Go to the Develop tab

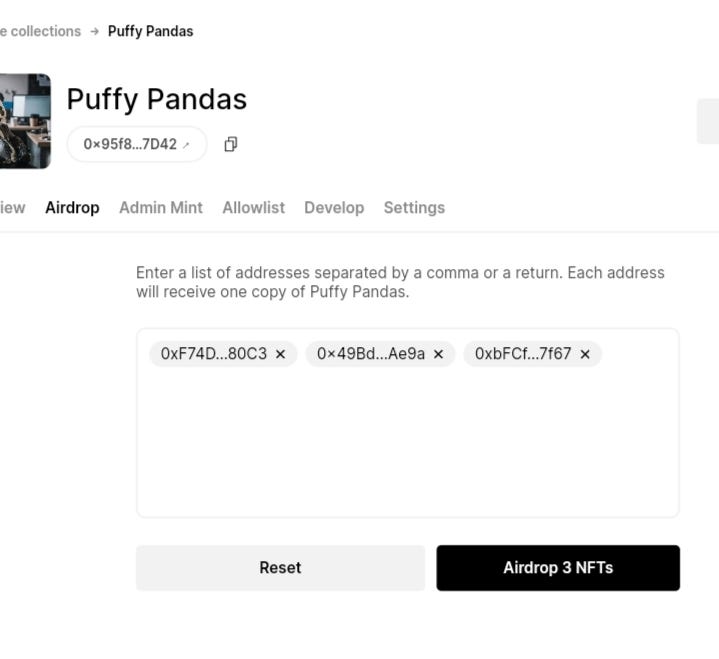coord(334,208)
